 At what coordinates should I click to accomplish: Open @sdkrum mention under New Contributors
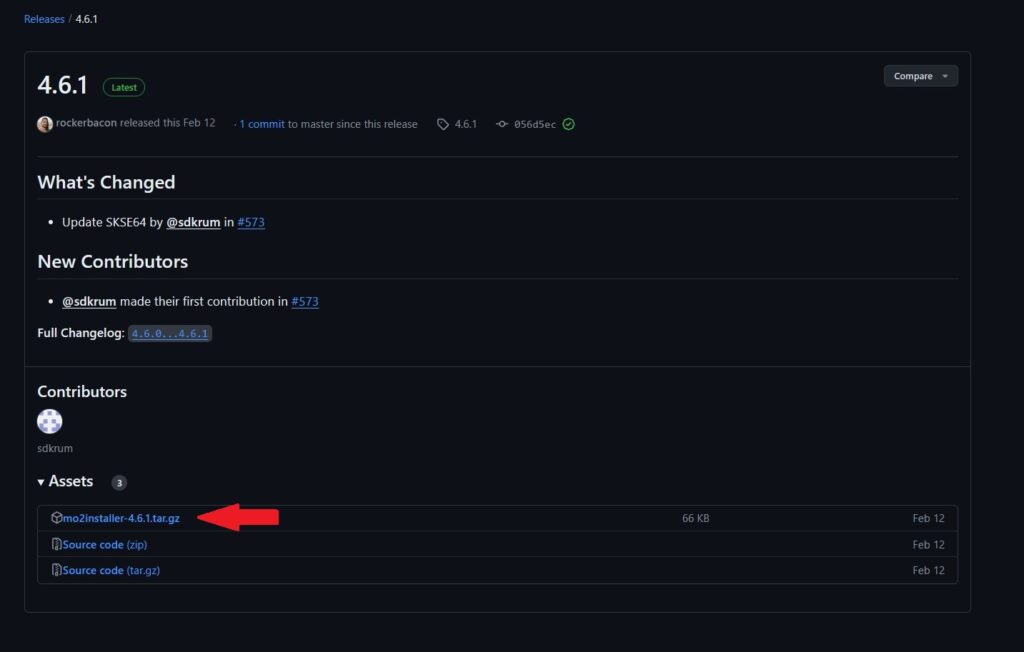click(x=89, y=301)
